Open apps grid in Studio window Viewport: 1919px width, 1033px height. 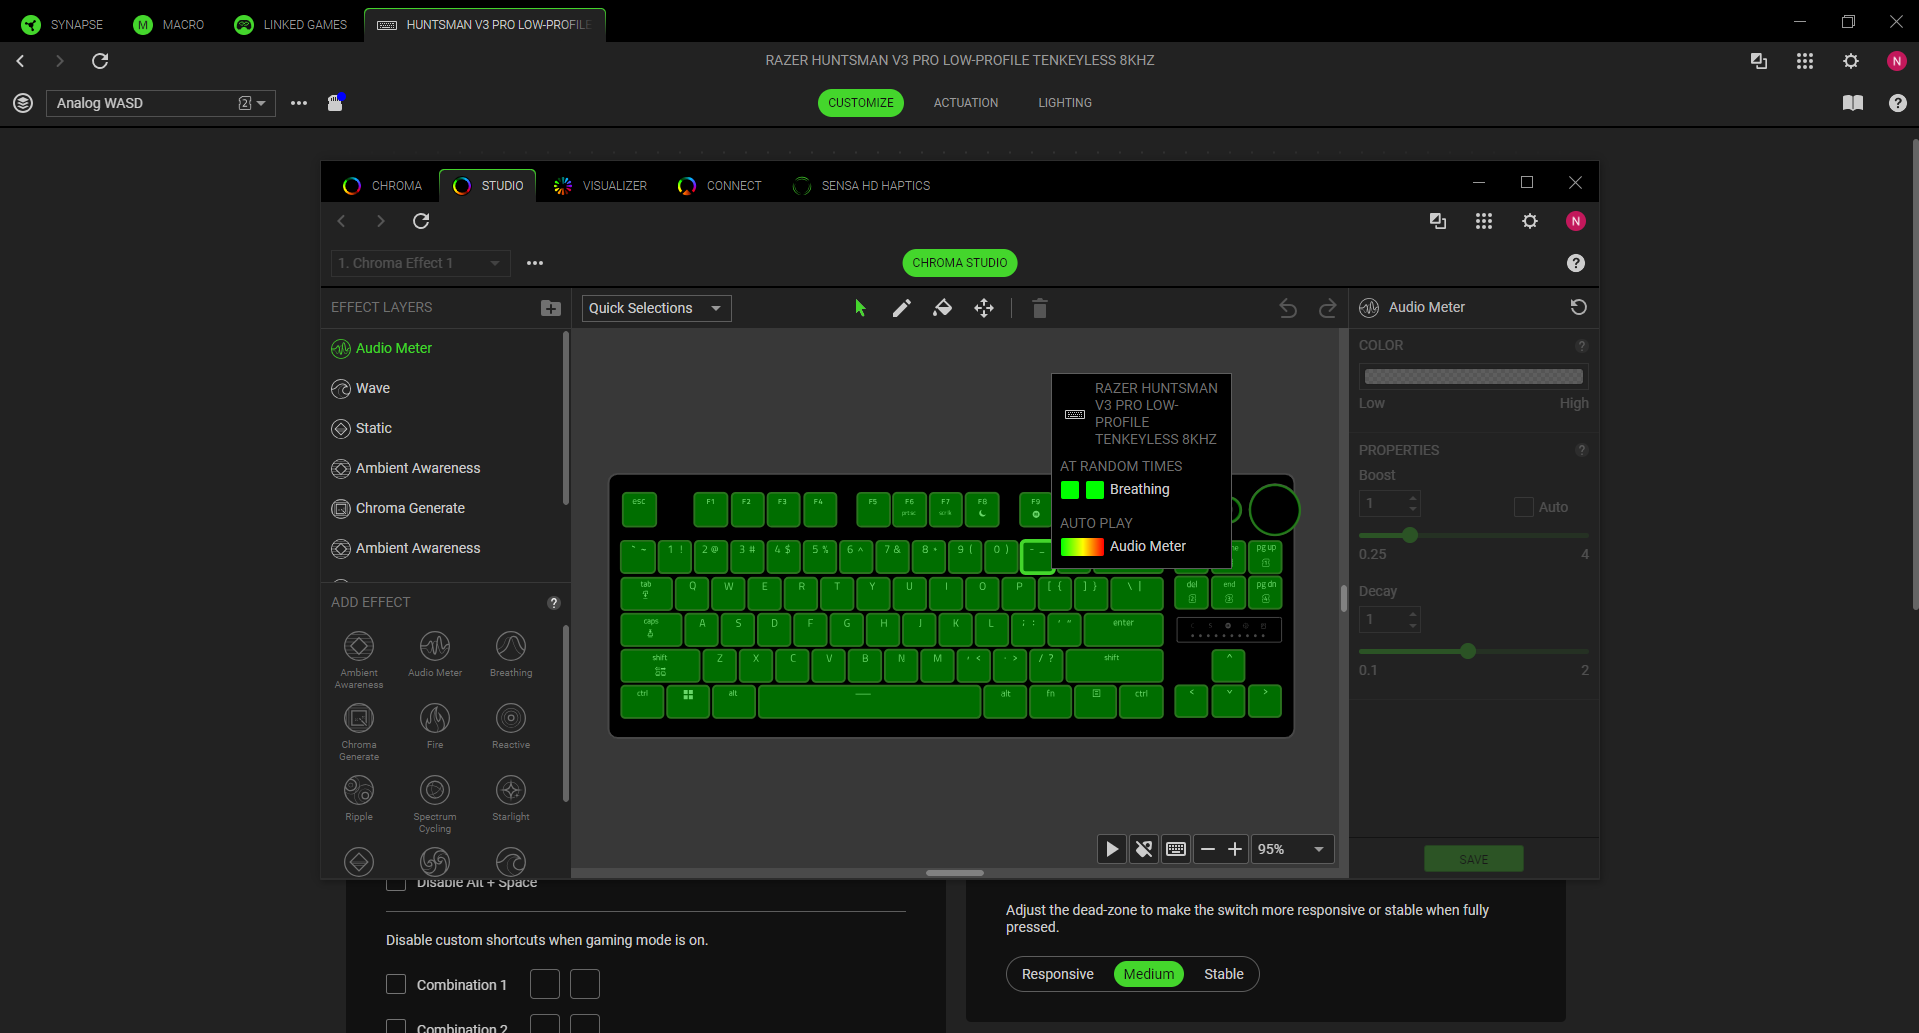(x=1484, y=221)
